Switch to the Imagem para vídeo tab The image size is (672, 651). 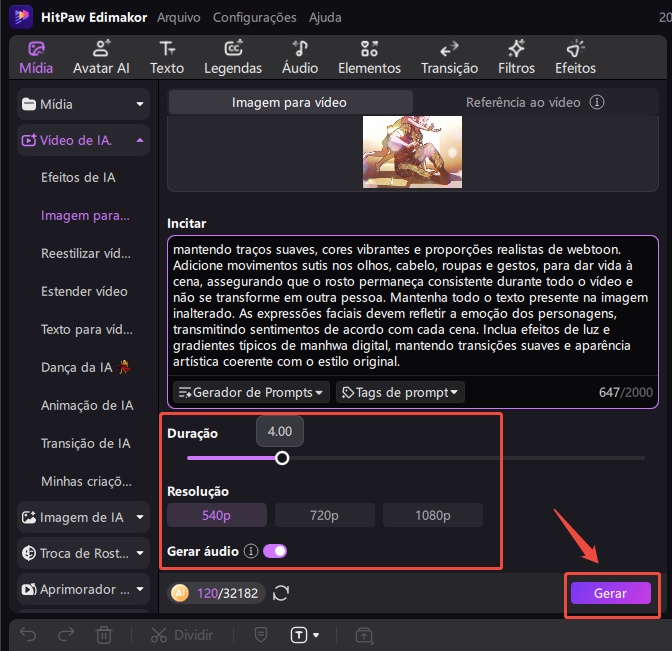click(x=290, y=102)
